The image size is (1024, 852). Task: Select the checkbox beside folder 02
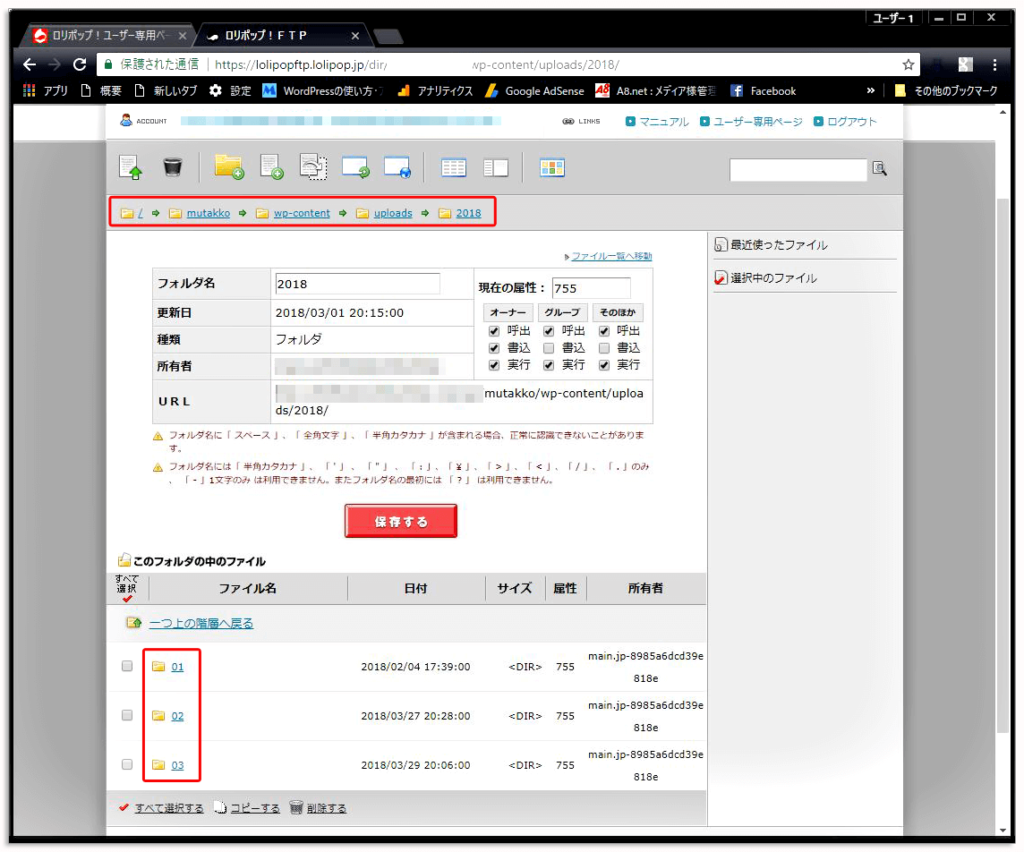(127, 716)
